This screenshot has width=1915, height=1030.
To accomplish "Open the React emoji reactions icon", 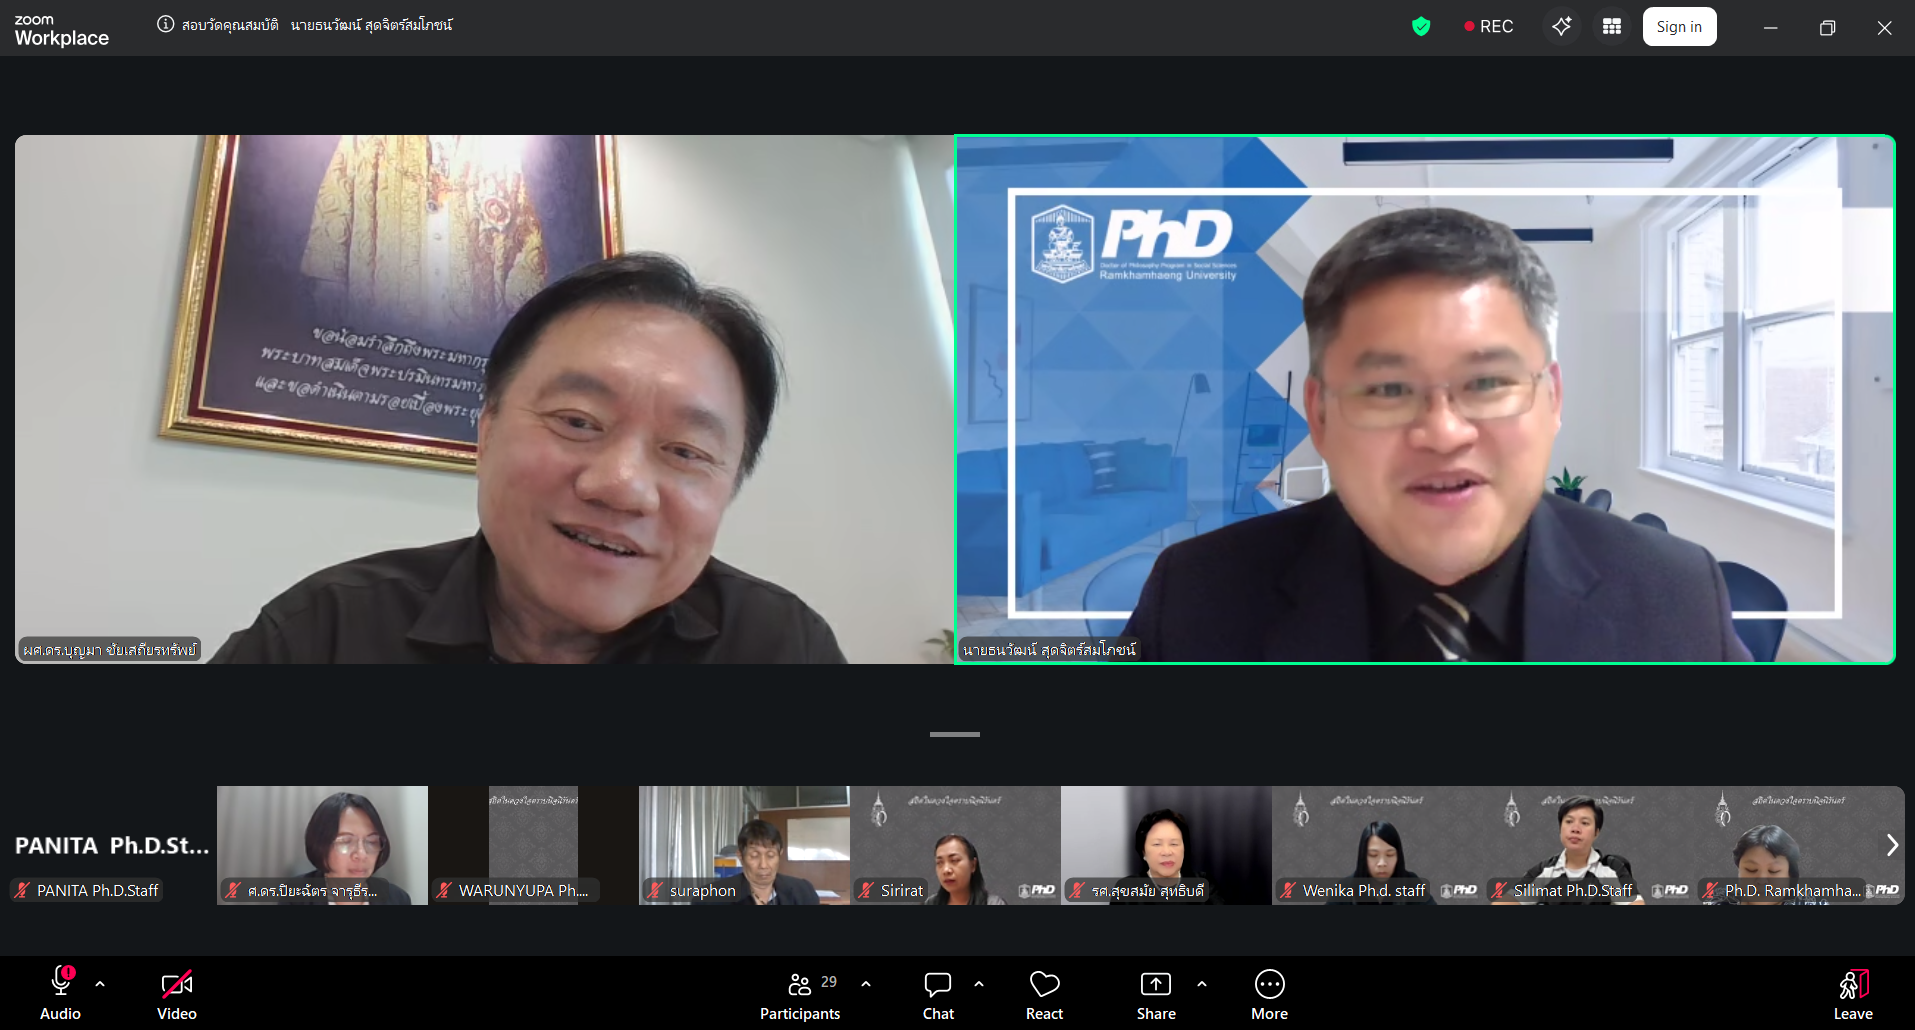I will [1044, 985].
